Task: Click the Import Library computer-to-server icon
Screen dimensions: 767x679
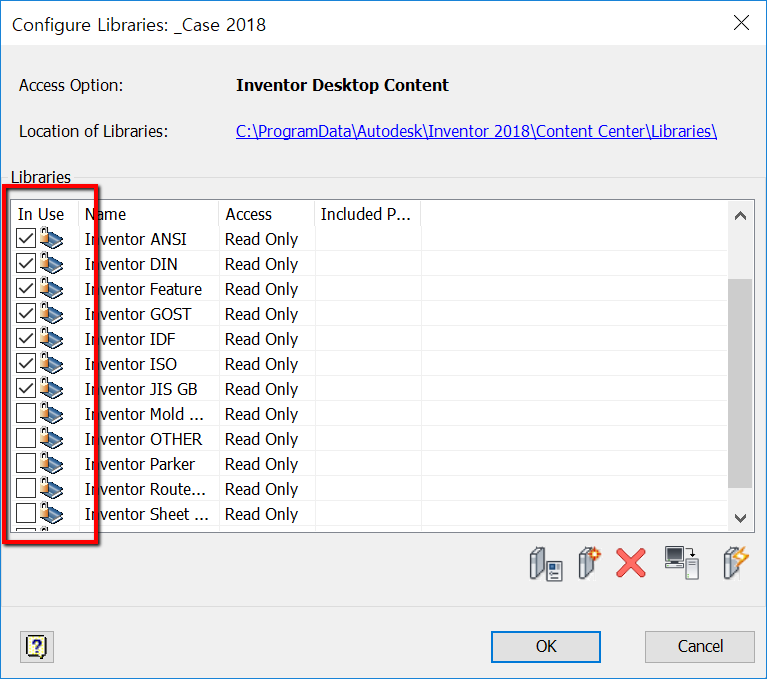Action: click(681, 563)
